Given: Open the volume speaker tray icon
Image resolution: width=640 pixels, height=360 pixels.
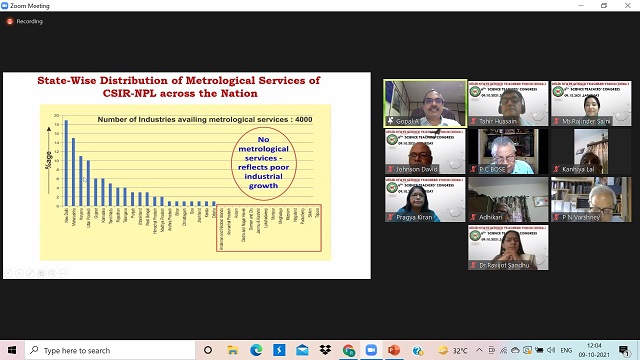Looking at the screenshot, I should (x=551, y=350).
